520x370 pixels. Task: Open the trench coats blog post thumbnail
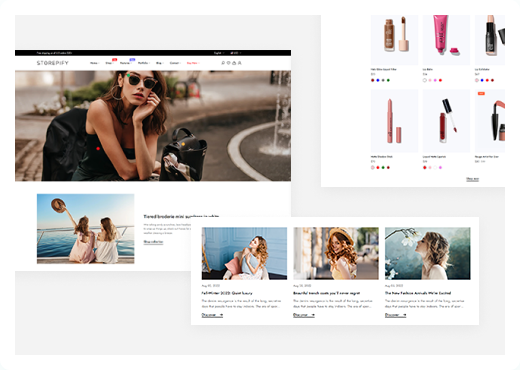336,253
